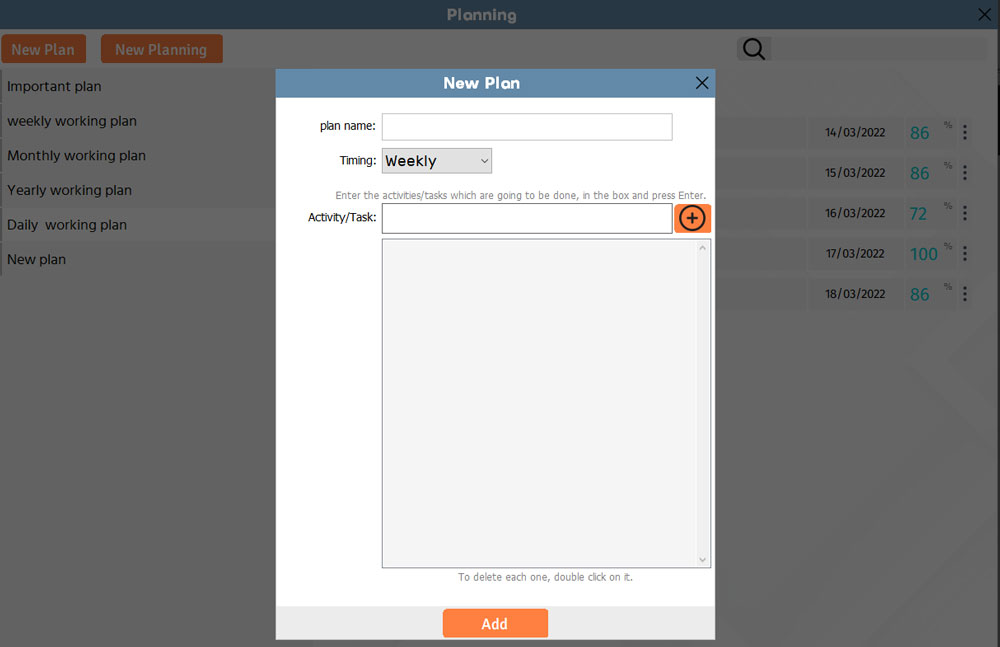Click scroll-up arrow of the activity list
Image resolution: width=1000 pixels, height=647 pixels.
click(703, 248)
